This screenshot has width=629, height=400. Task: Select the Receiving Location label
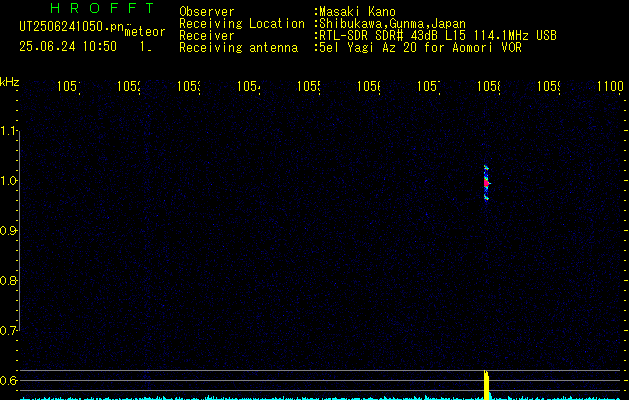[x=242, y=24]
